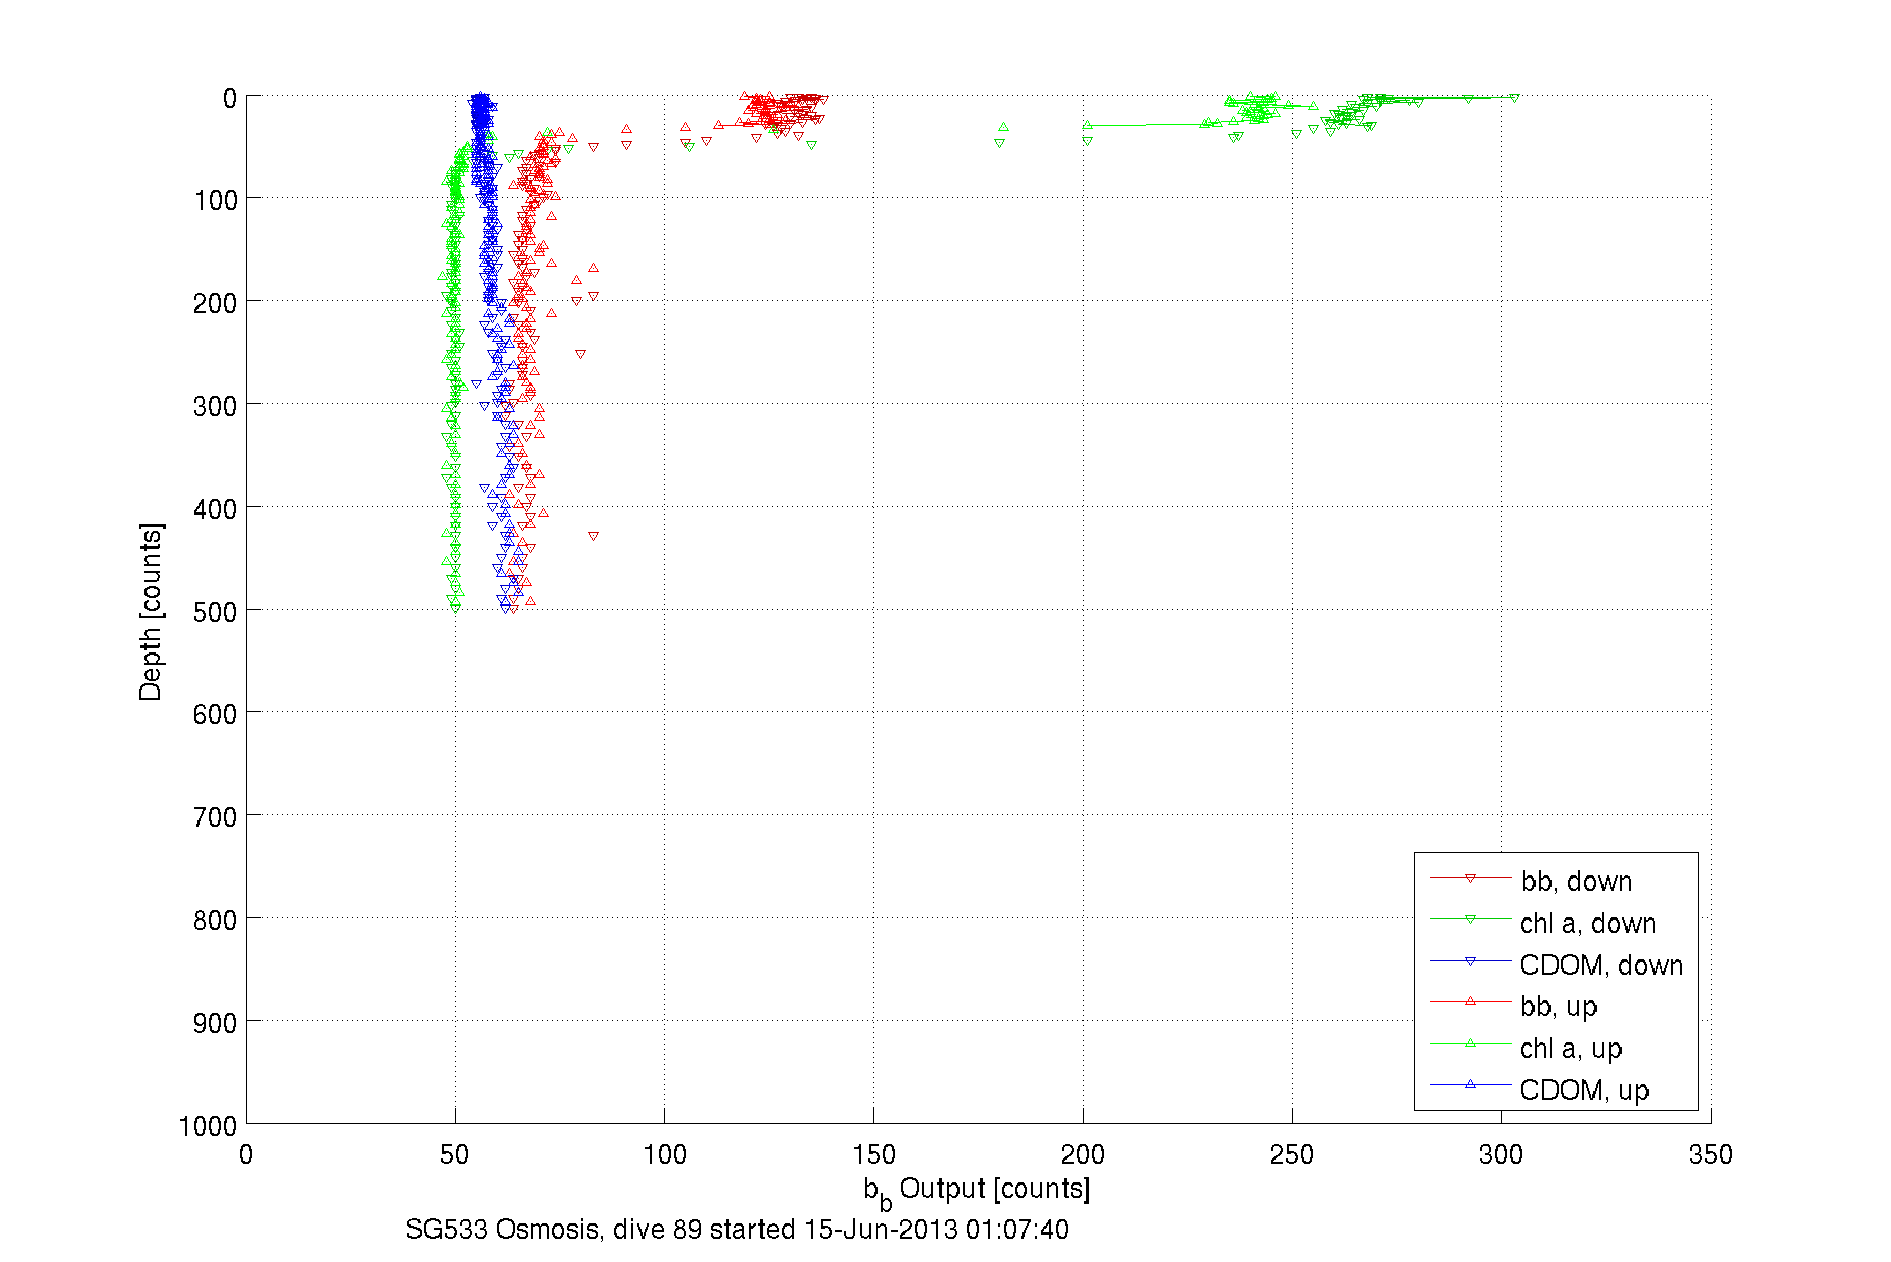Screen dimensions: 1891x1262
Task: Click the x-axis tick label 350
Action: tap(1710, 1155)
